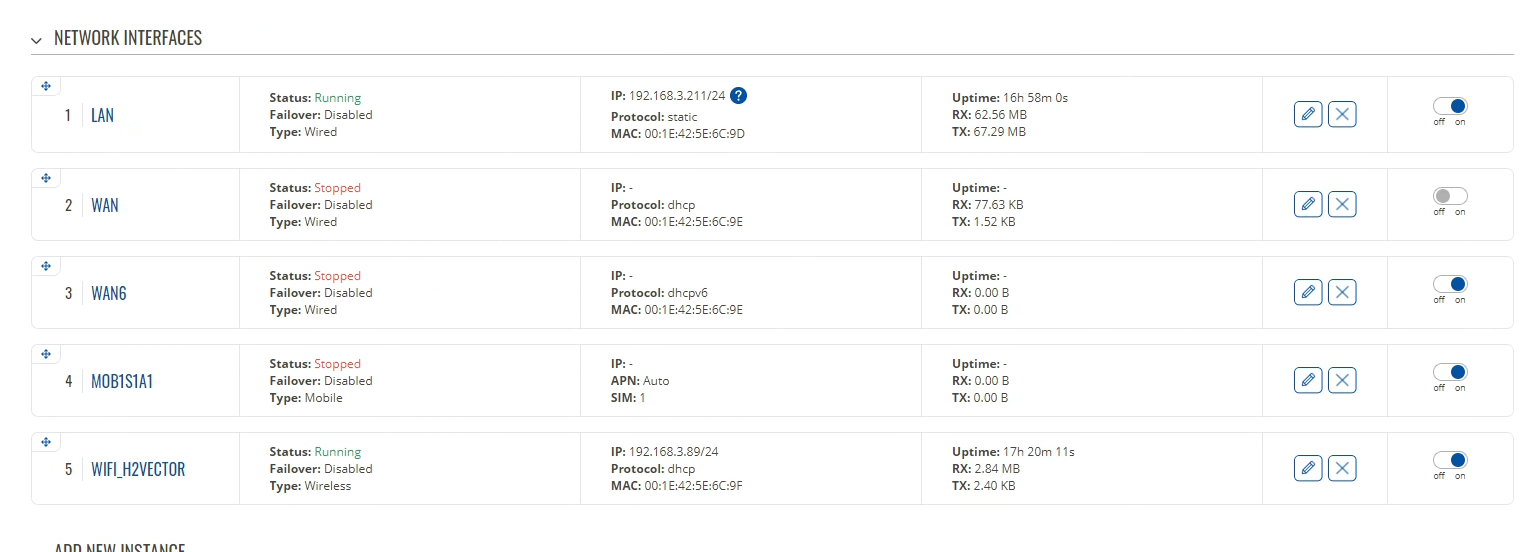Click the move handle on WAN6 row
This screenshot has height=552, width=1539.
coord(46,266)
